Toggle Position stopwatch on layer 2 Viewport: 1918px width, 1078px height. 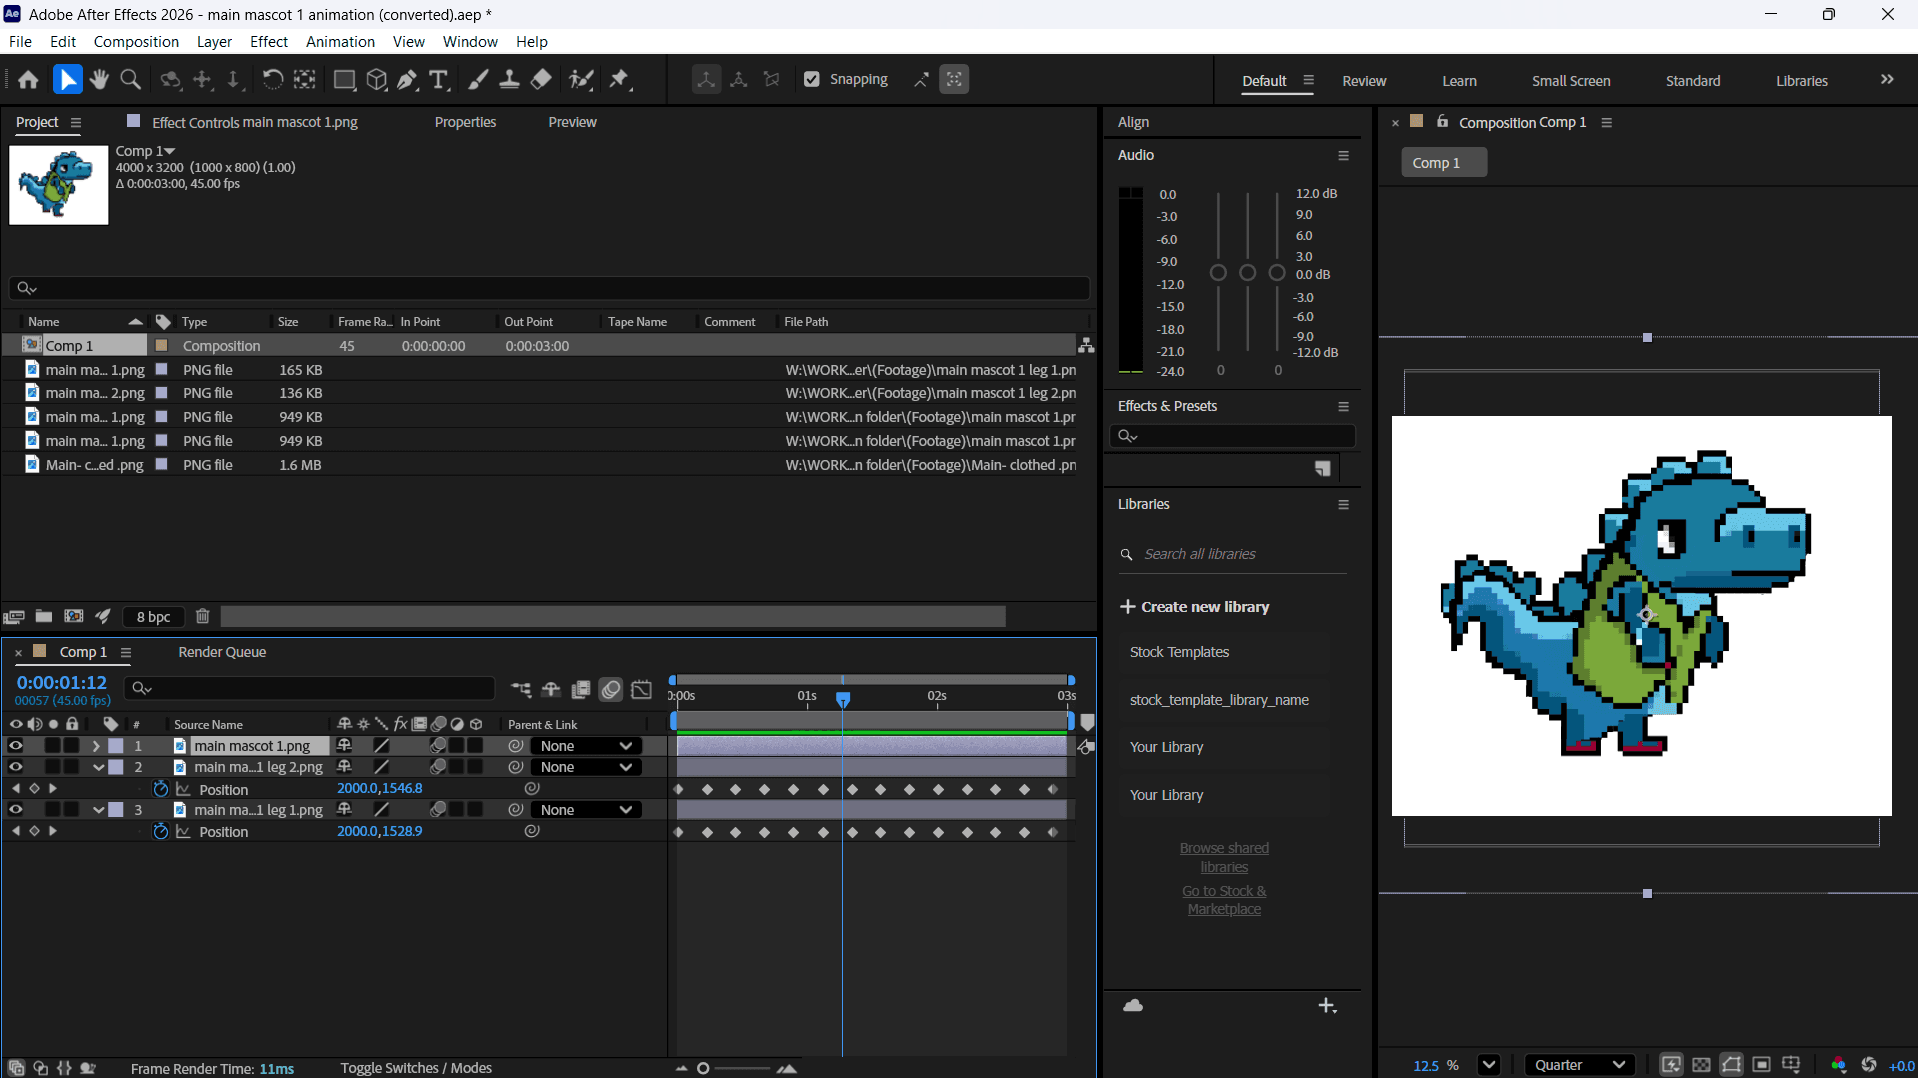coord(160,789)
